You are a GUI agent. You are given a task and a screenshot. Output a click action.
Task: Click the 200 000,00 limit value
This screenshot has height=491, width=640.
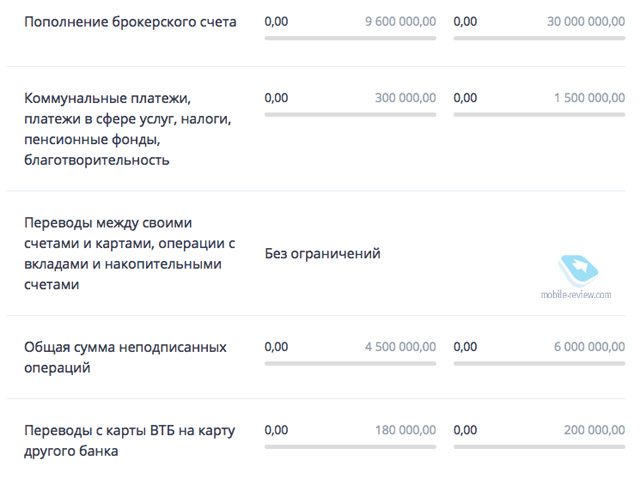click(x=594, y=430)
